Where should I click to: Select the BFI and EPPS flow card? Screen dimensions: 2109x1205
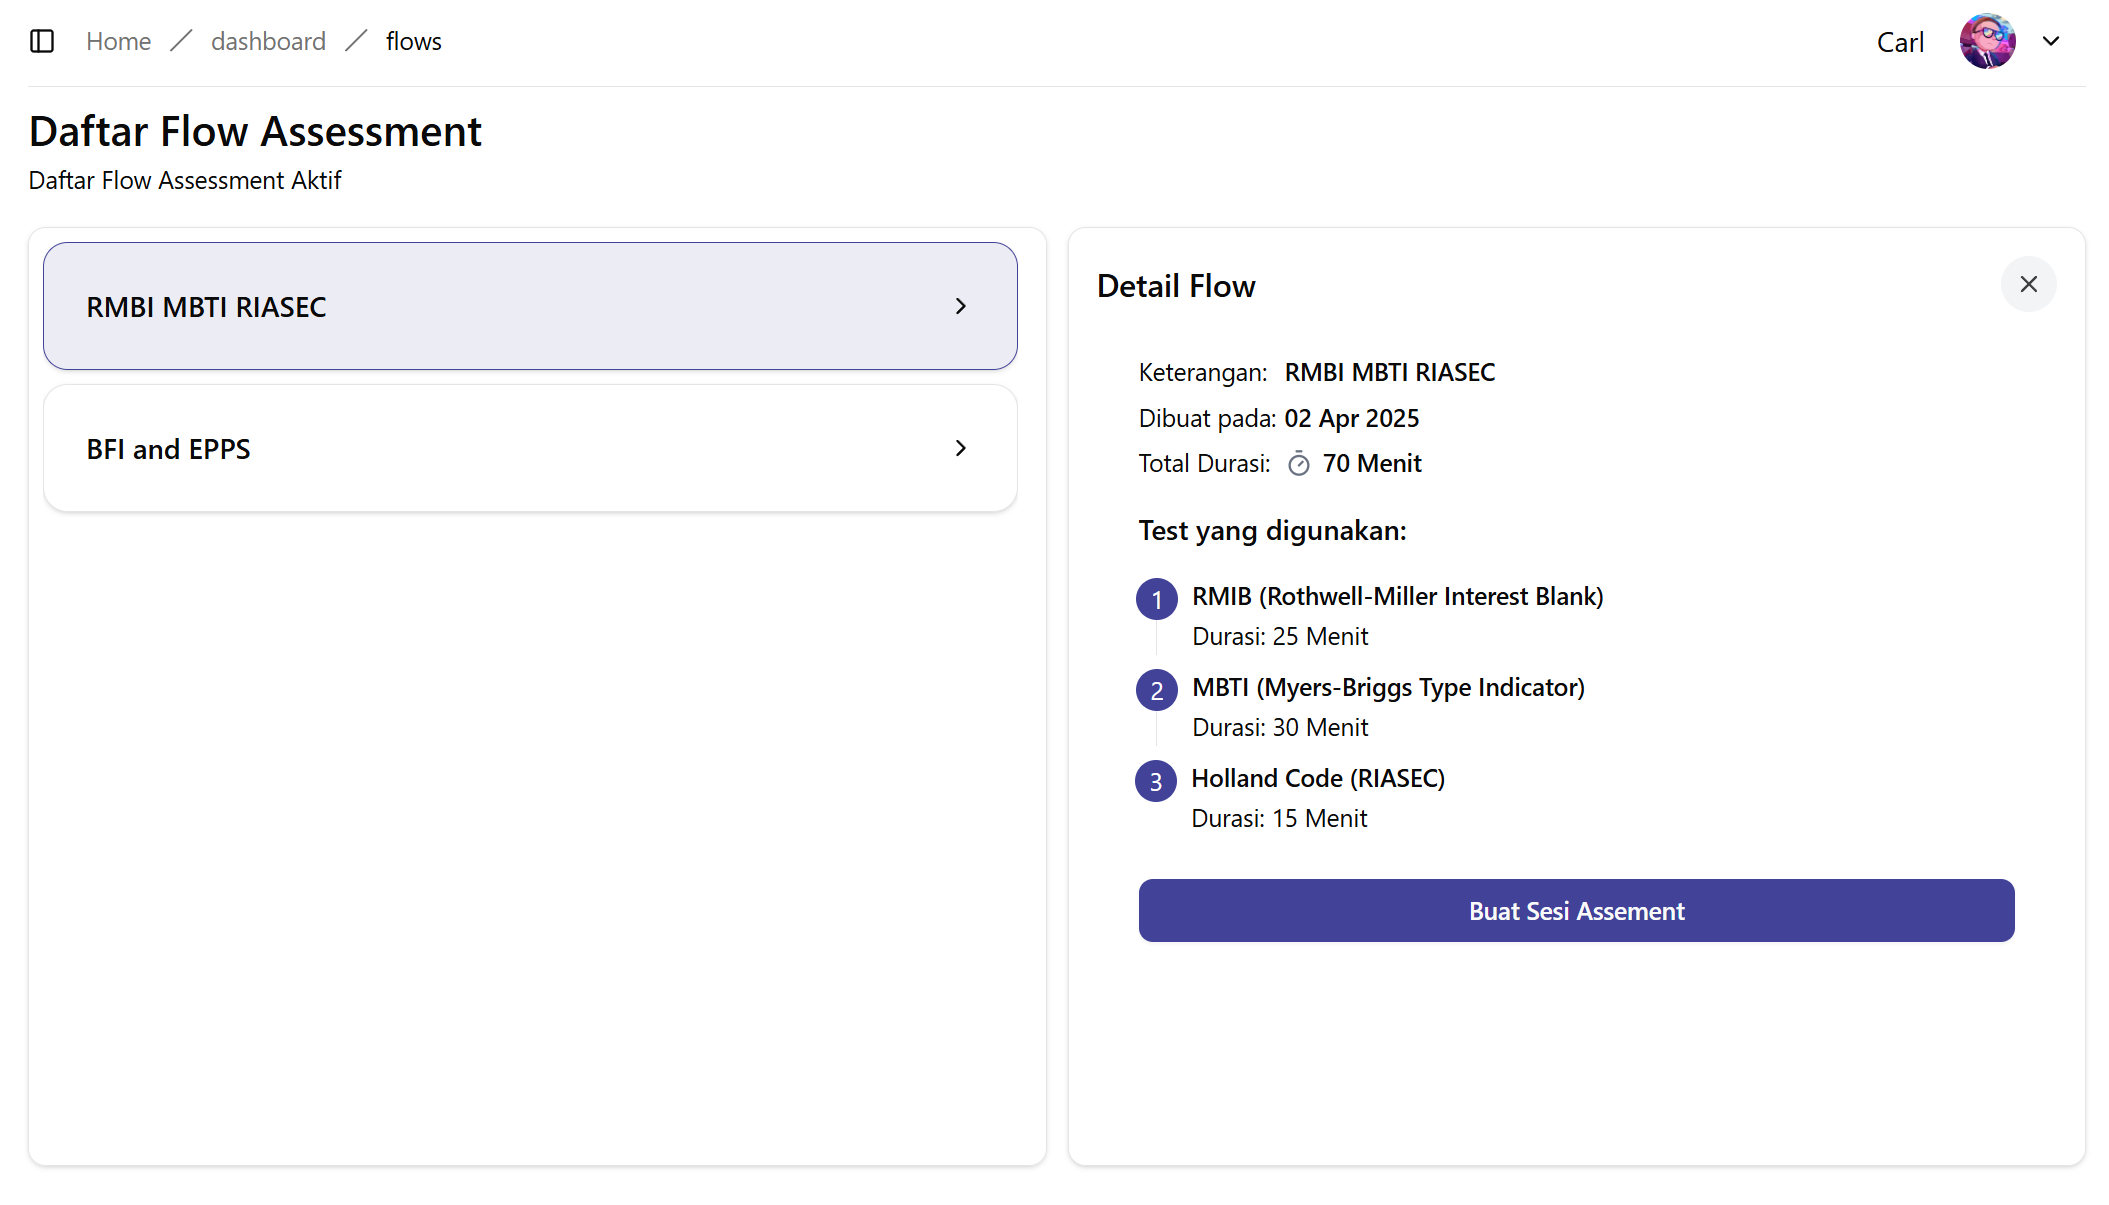click(530, 448)
